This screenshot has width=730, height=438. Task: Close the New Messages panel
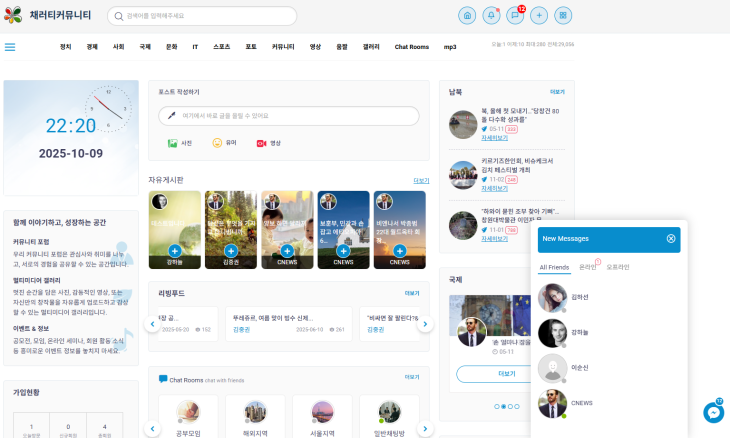pyautogui.click(x=671, y=239)
